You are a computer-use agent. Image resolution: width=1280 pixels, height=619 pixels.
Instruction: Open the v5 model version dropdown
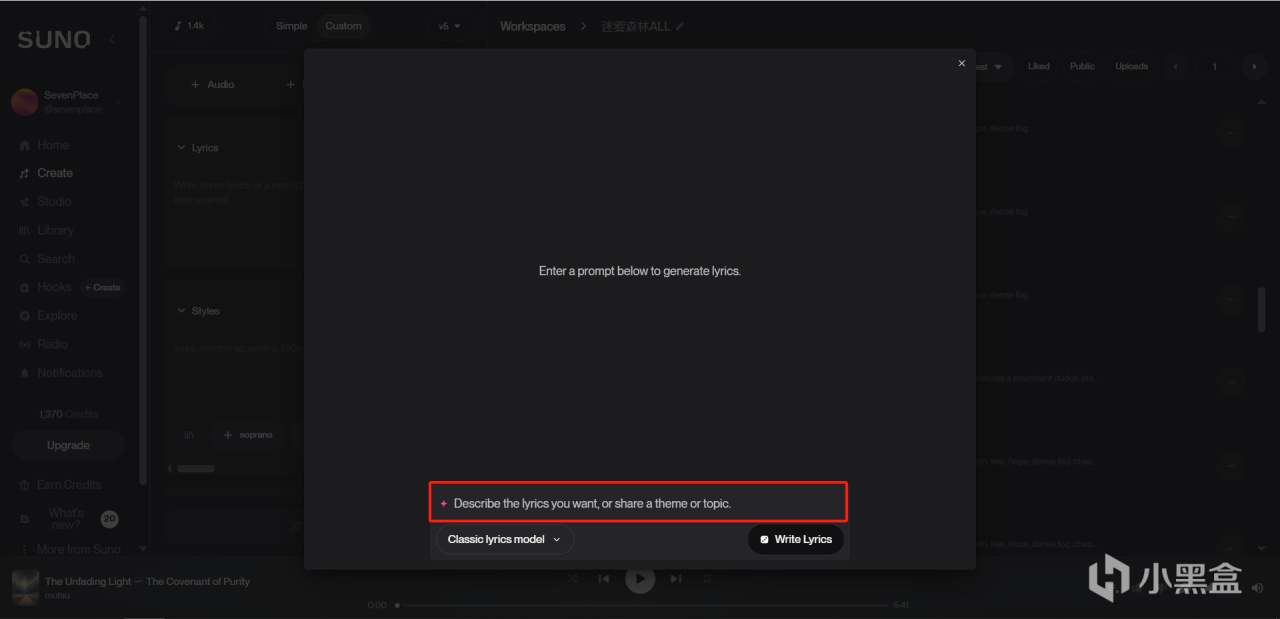449,26
